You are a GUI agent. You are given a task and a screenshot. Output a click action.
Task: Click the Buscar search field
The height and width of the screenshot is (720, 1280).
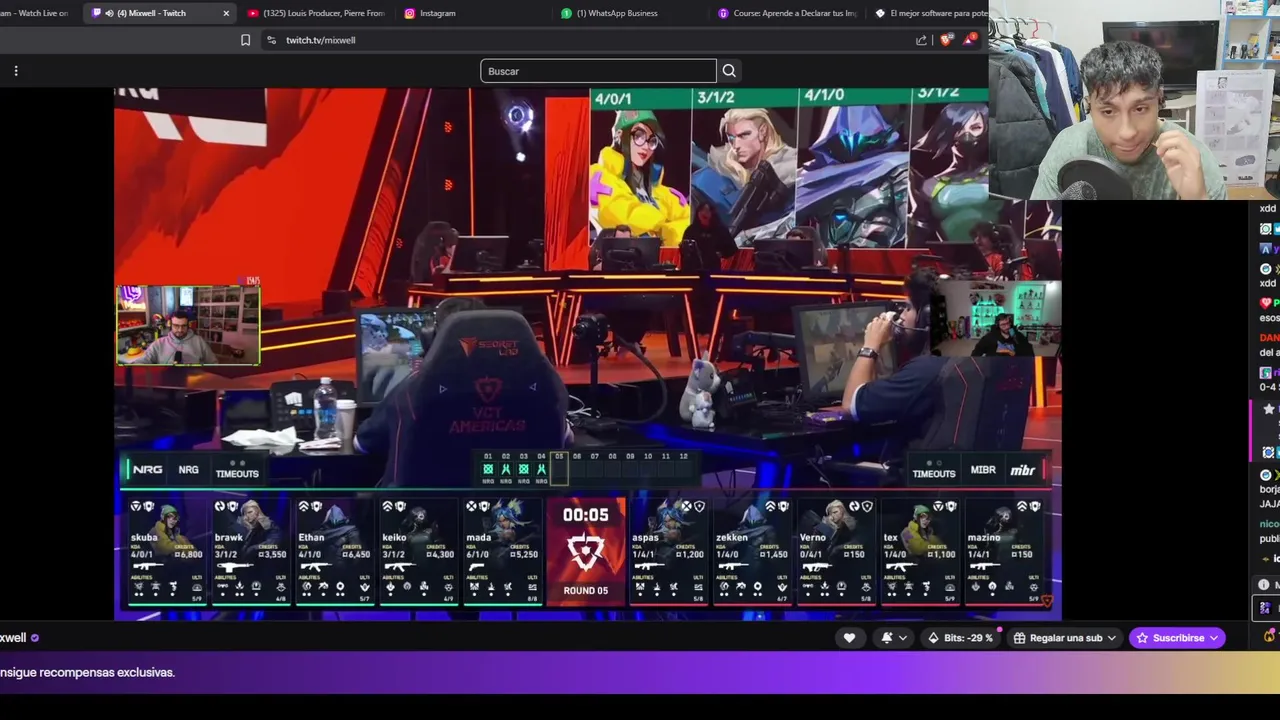tap(598, 71)
